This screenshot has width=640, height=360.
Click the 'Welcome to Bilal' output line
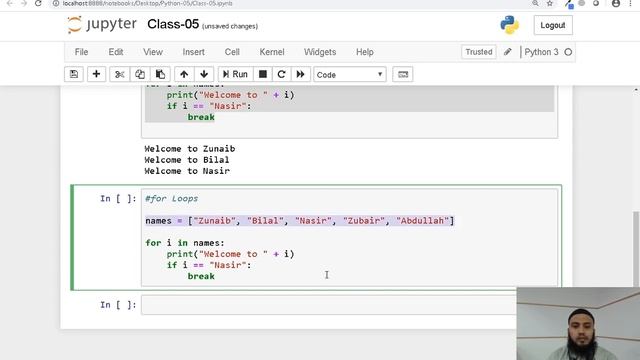(187, 160)
